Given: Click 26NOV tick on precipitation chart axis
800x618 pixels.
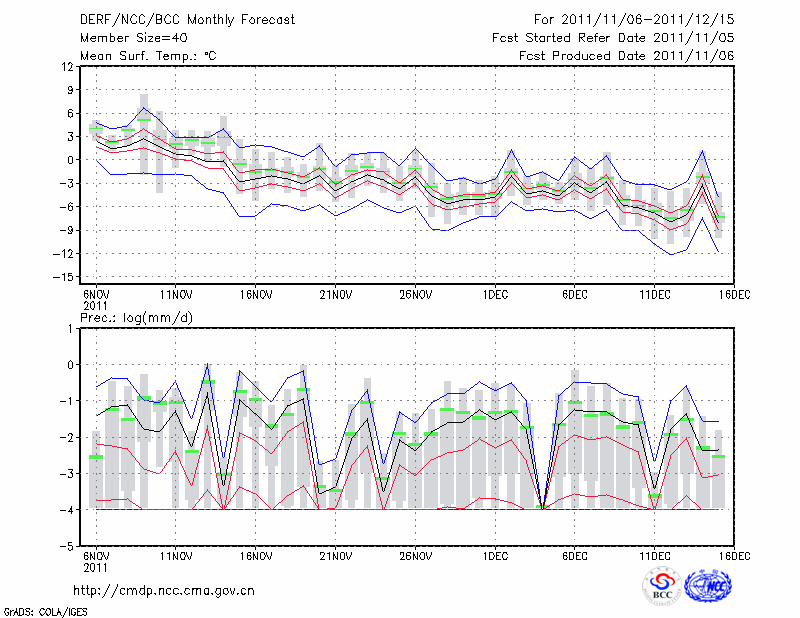Looking at the screenshot, I should point(416,555).
